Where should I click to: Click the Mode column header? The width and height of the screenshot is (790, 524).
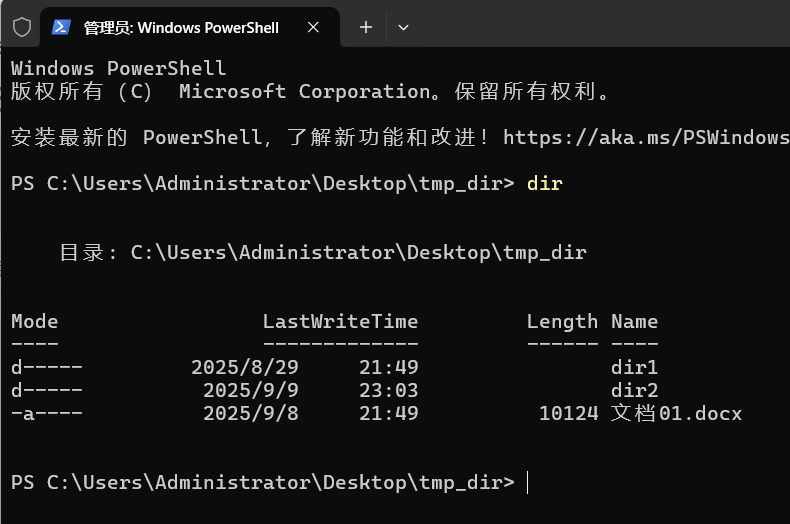[35, 321]
